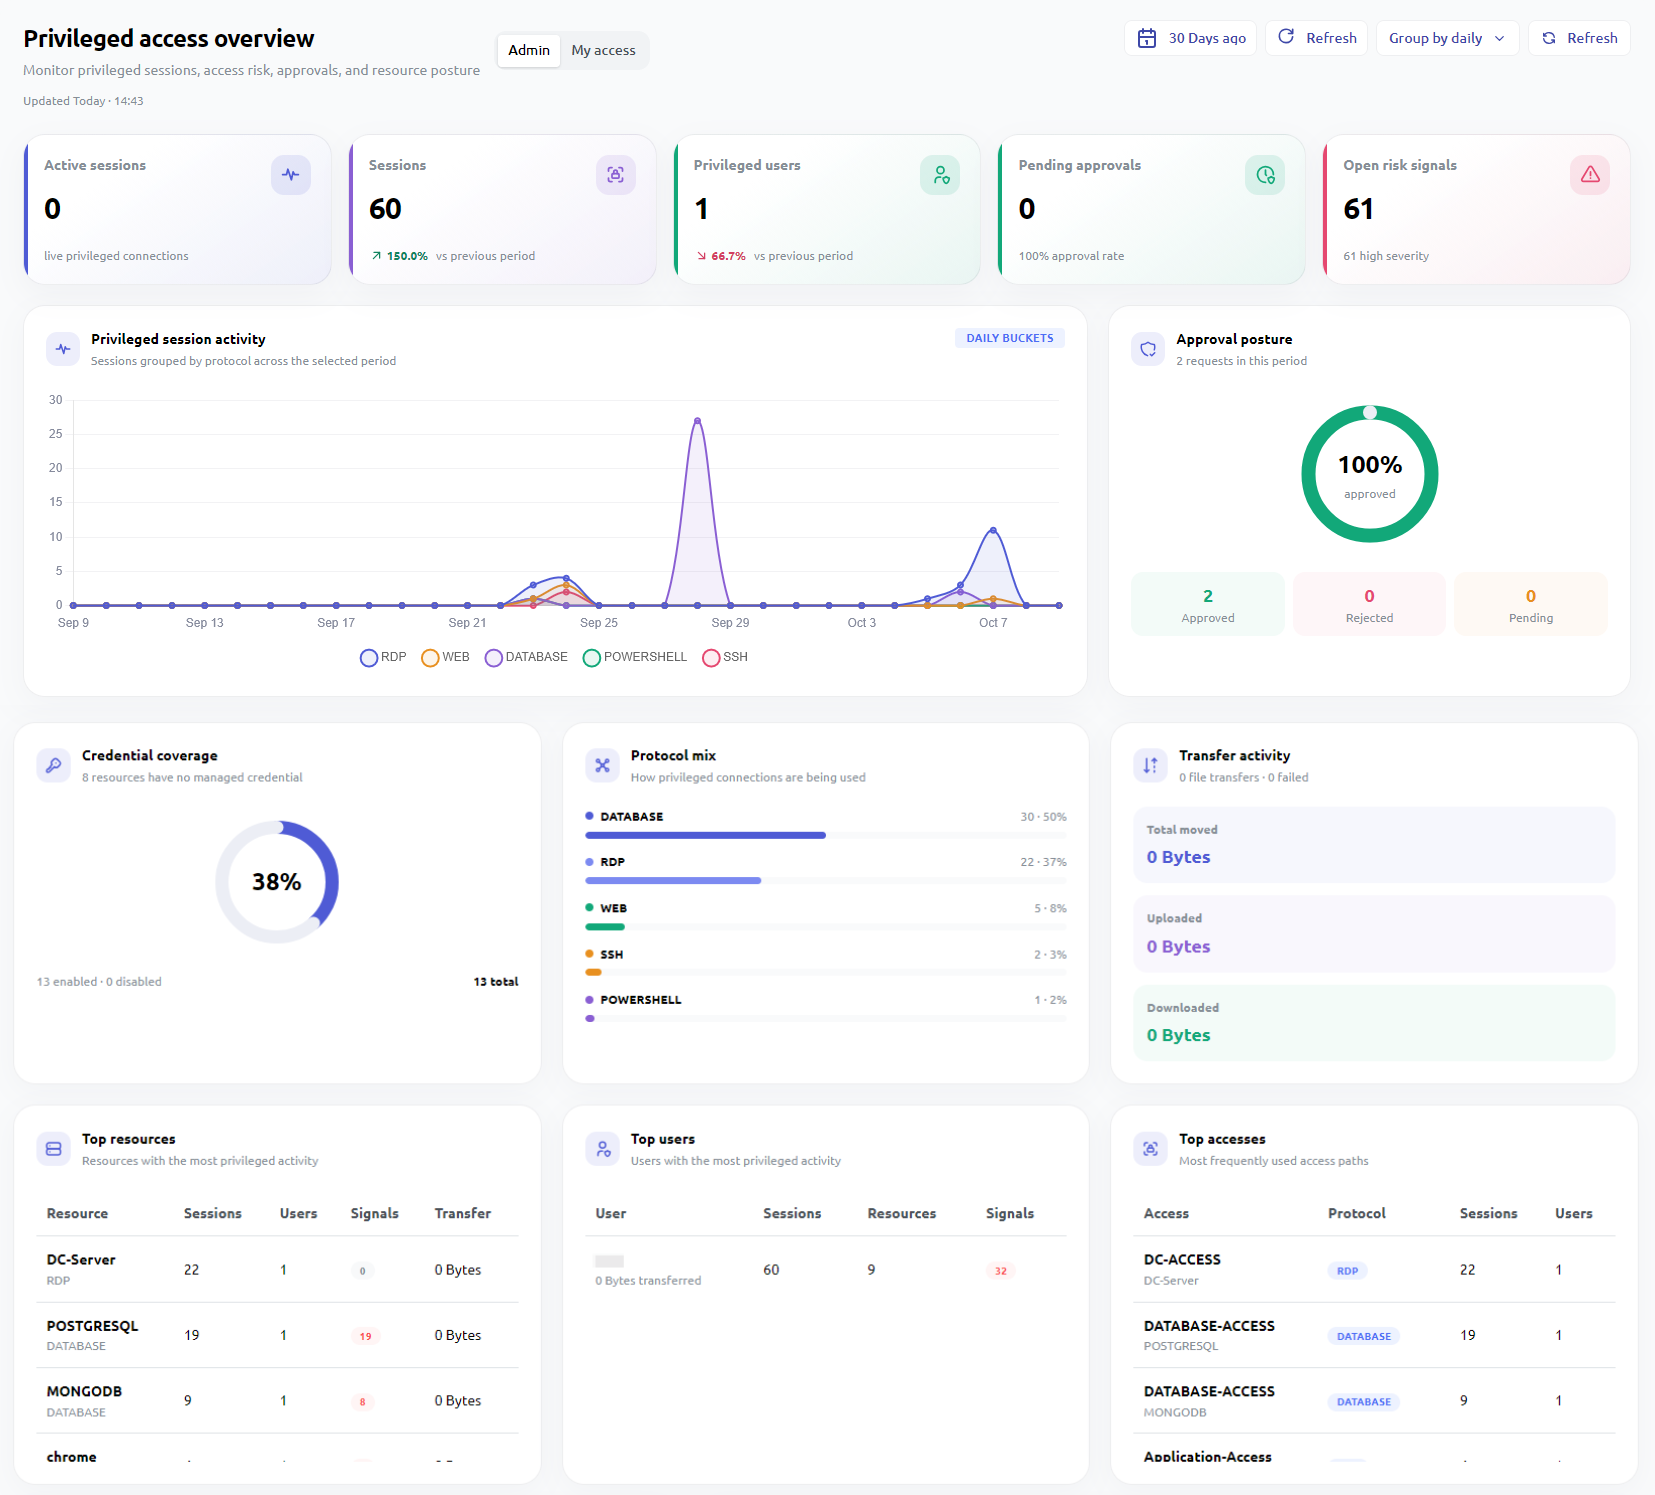The height and width of the screenshot is (1495, 1655).
Task: Click the calendar icon in 30 Days ago
Action: 1147,38
